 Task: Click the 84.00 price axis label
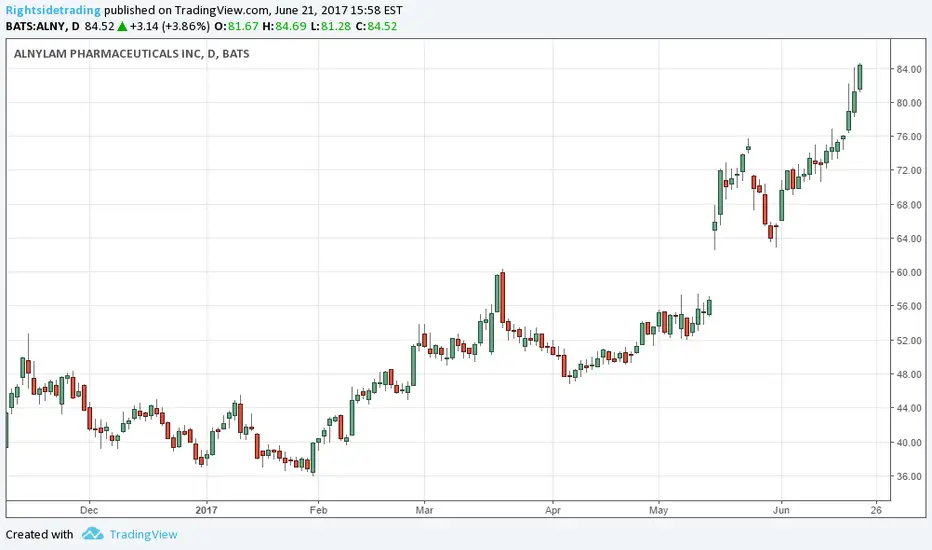point(909,69)
